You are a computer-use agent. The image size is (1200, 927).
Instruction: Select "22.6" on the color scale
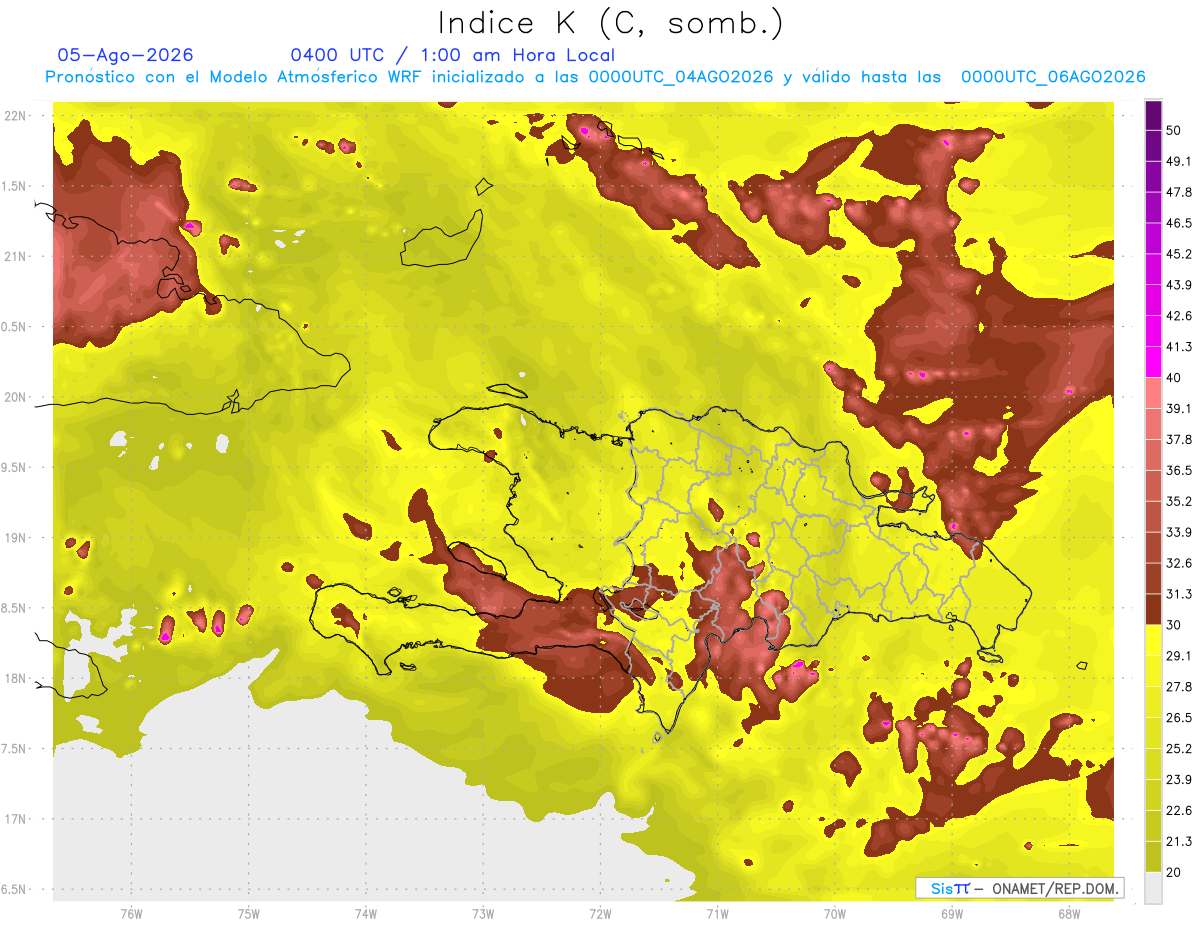click(1178, 811)
